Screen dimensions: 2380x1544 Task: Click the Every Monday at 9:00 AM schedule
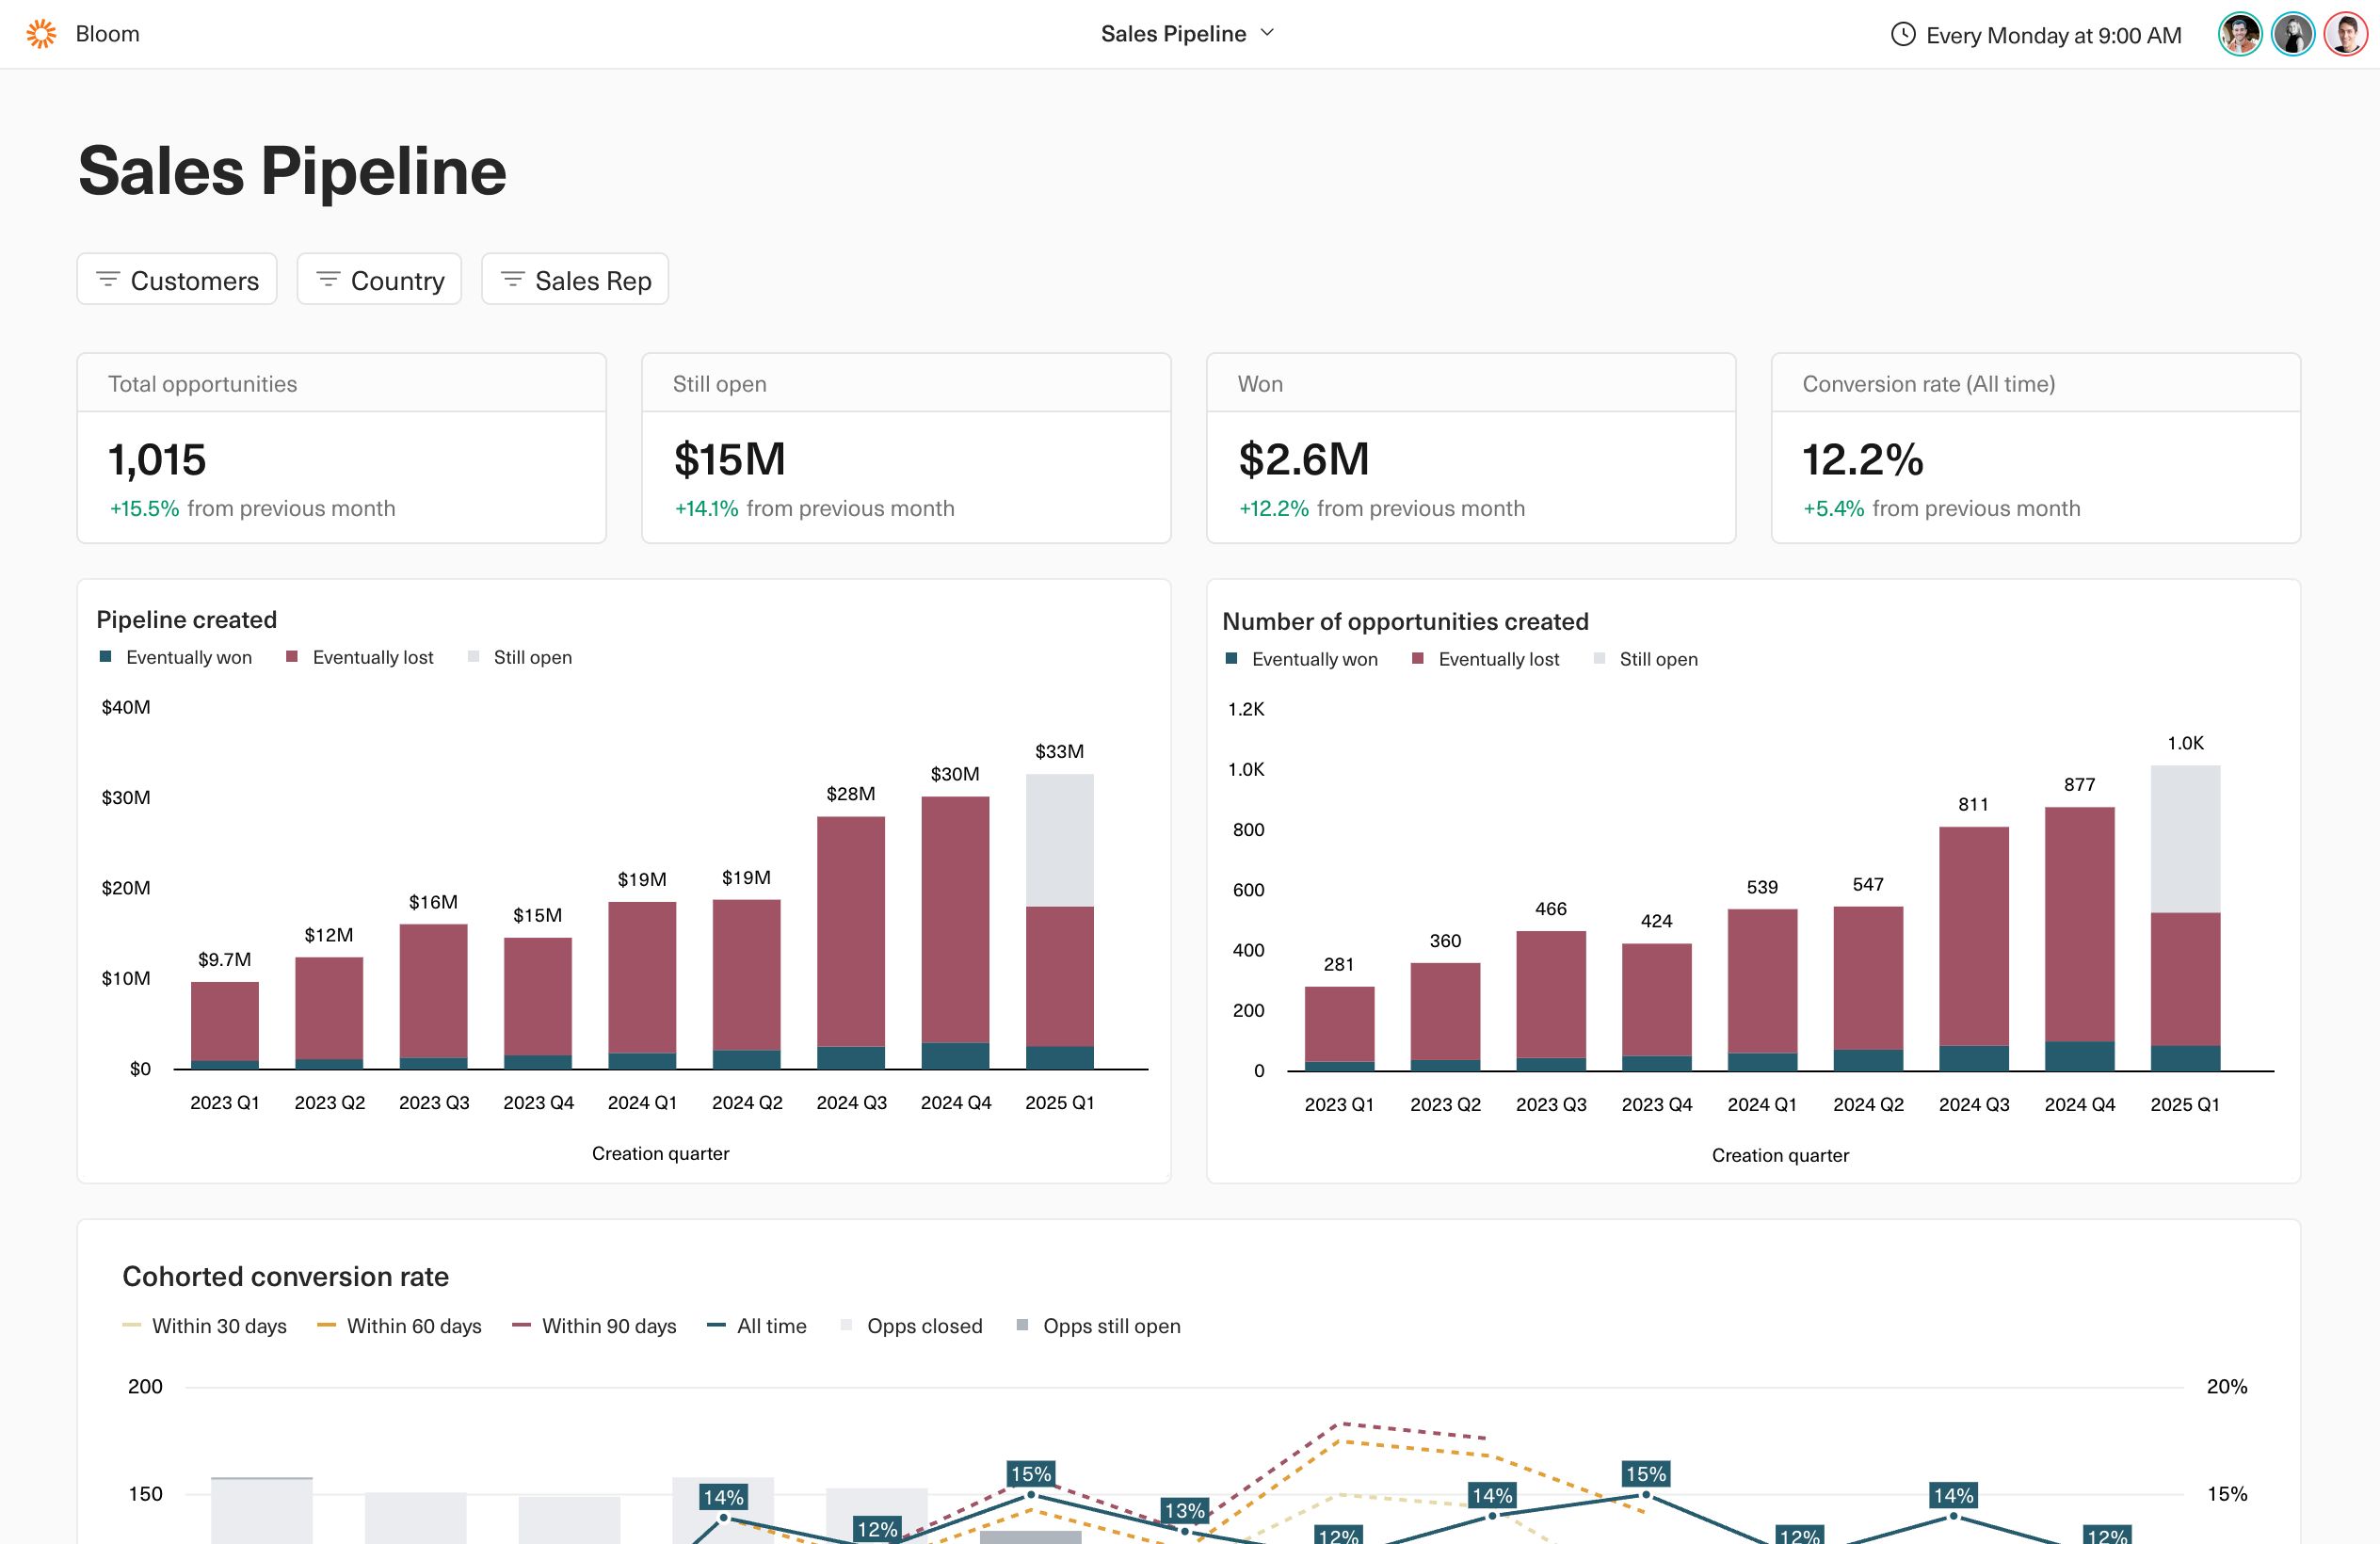pyautogui.click(x=2036, y=35)
